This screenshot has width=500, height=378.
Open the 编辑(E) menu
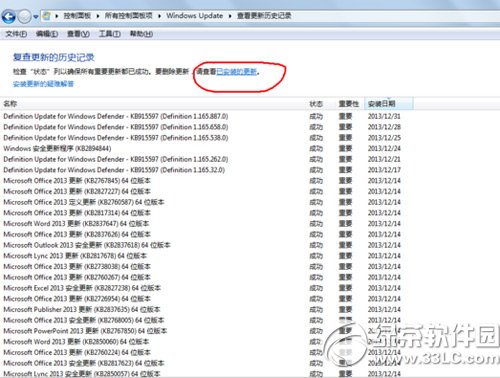tap(47, 34)
